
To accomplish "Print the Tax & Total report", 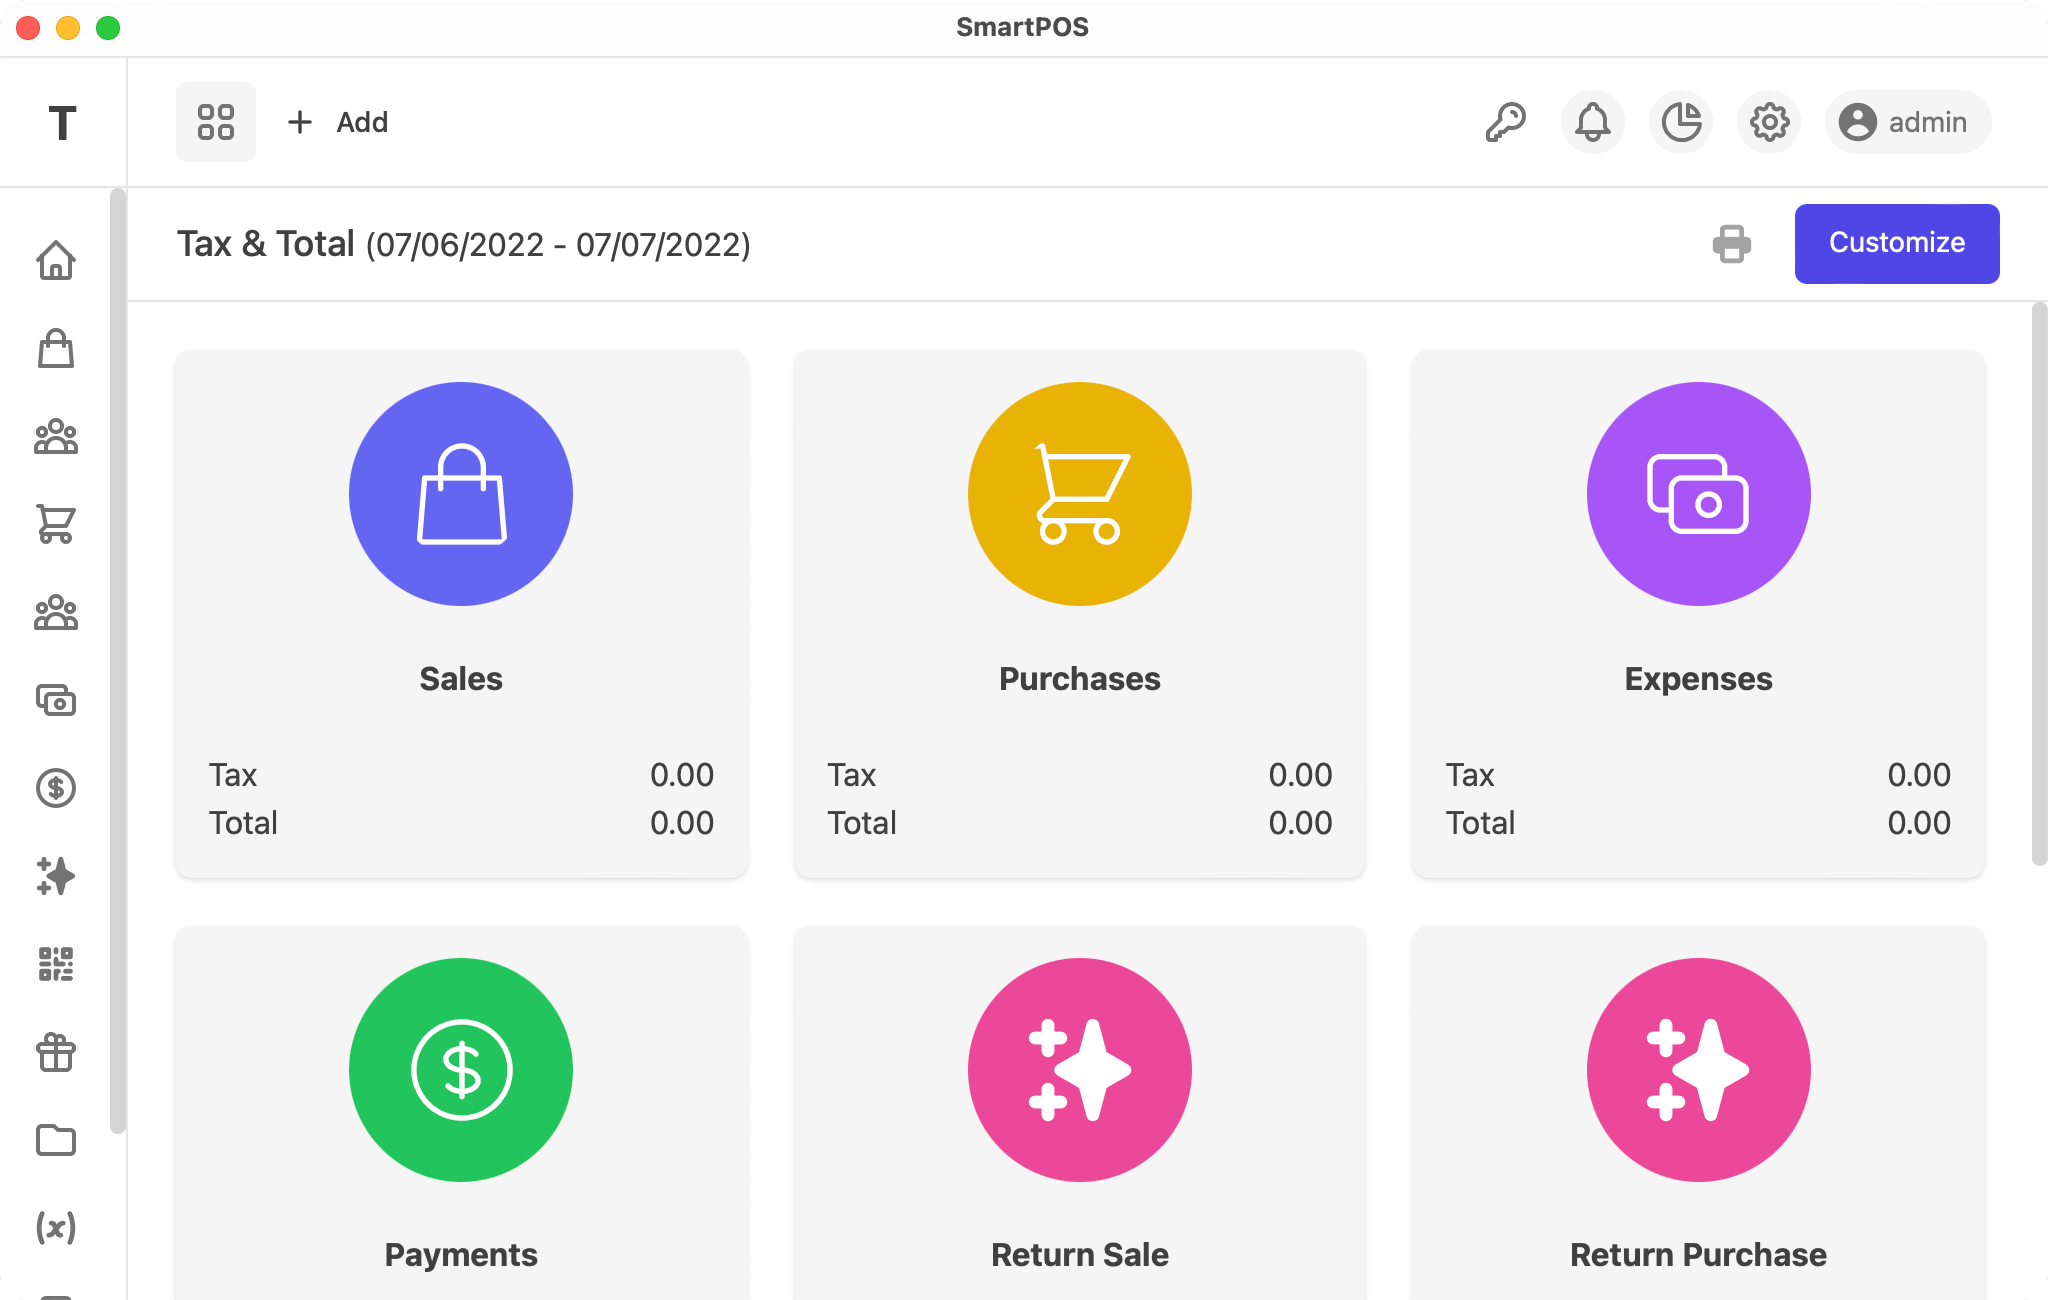I will pyautogui.click(x=1731, y=244).
